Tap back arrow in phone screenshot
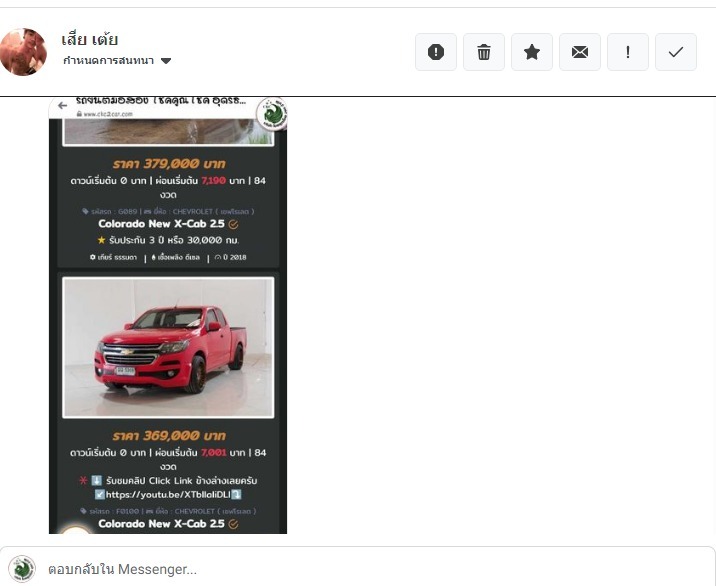Screen dimensions: 716x586 [63, 106]
